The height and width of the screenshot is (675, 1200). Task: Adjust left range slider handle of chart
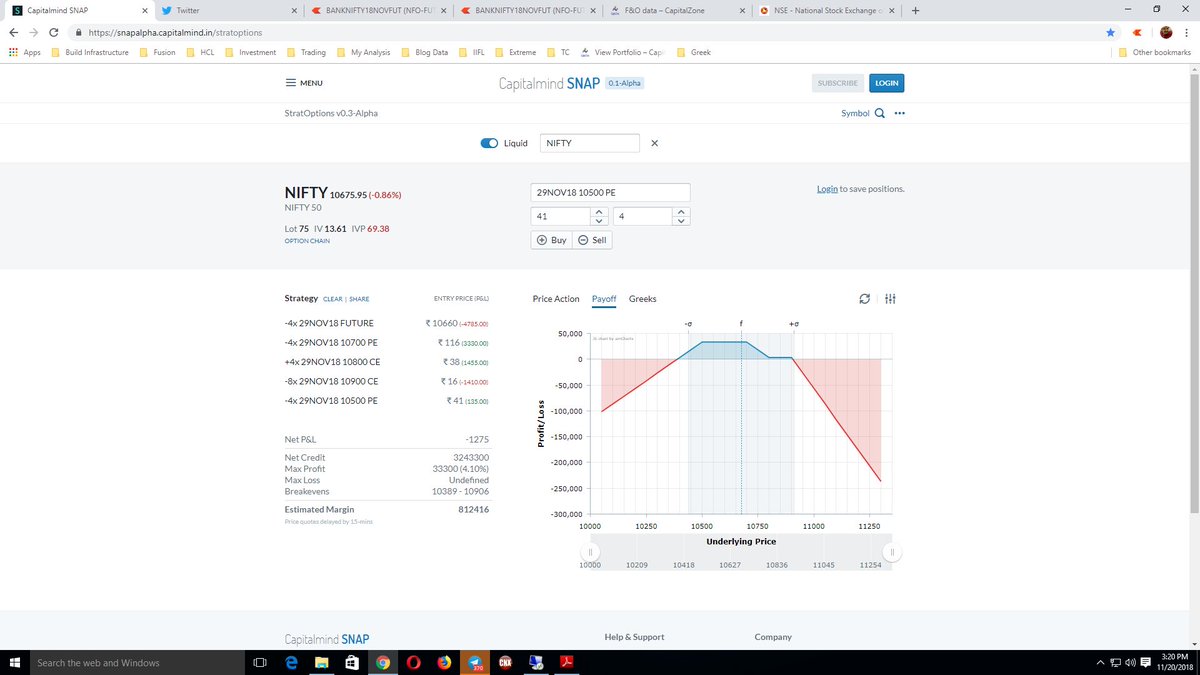591,552
